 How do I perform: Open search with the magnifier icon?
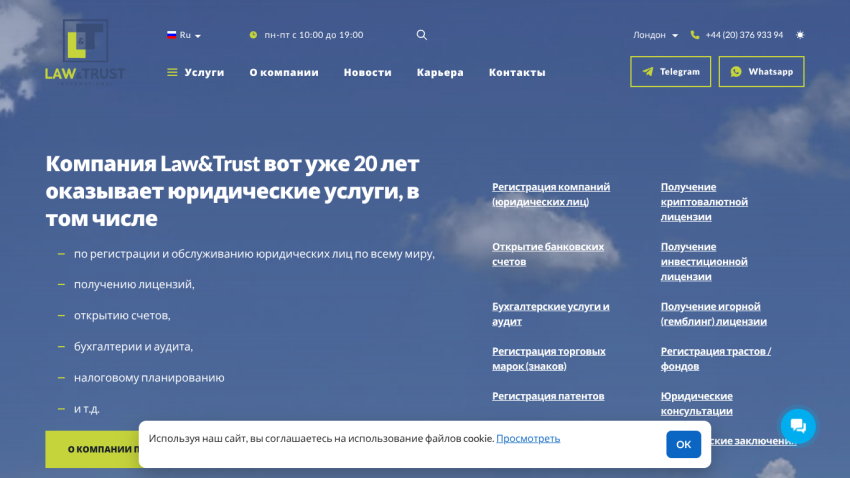point(422,35)
